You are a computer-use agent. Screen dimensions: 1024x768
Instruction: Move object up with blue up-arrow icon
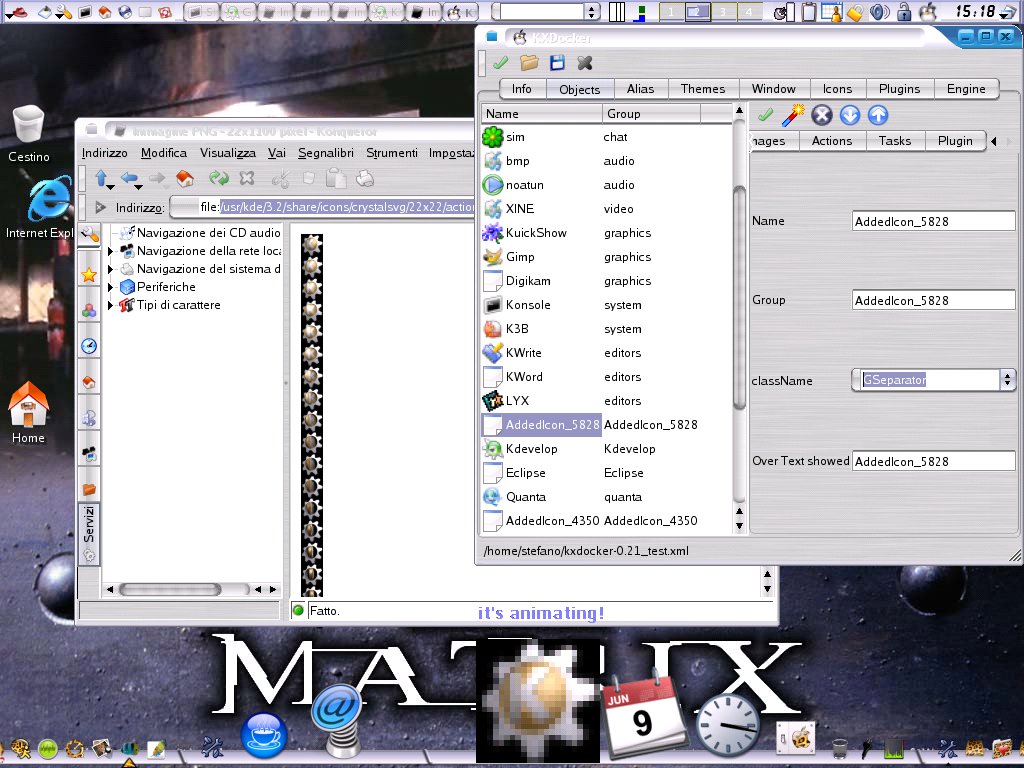click(x=878, y=116)
